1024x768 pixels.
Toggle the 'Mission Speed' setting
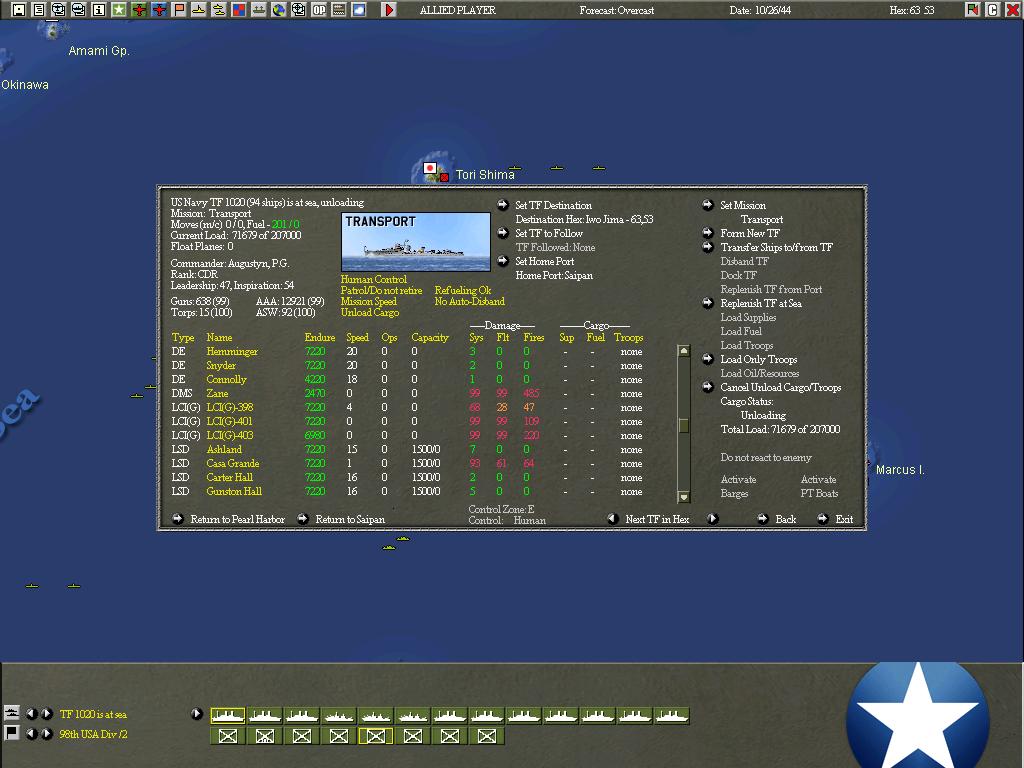point(369,302)
